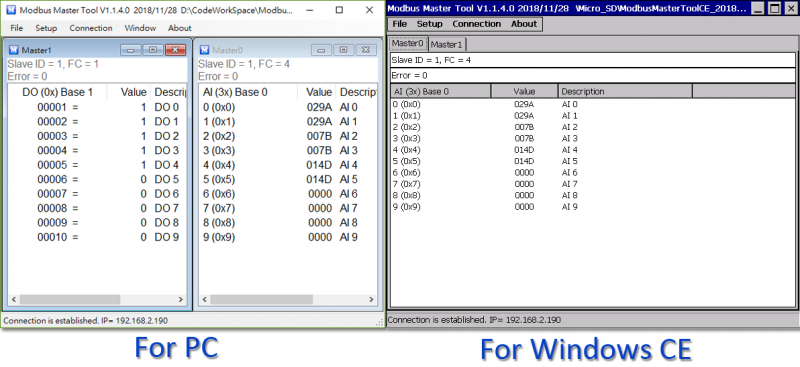Click Value column header in PC Master0 window
The image size is (800, 367).
[317, 92]
